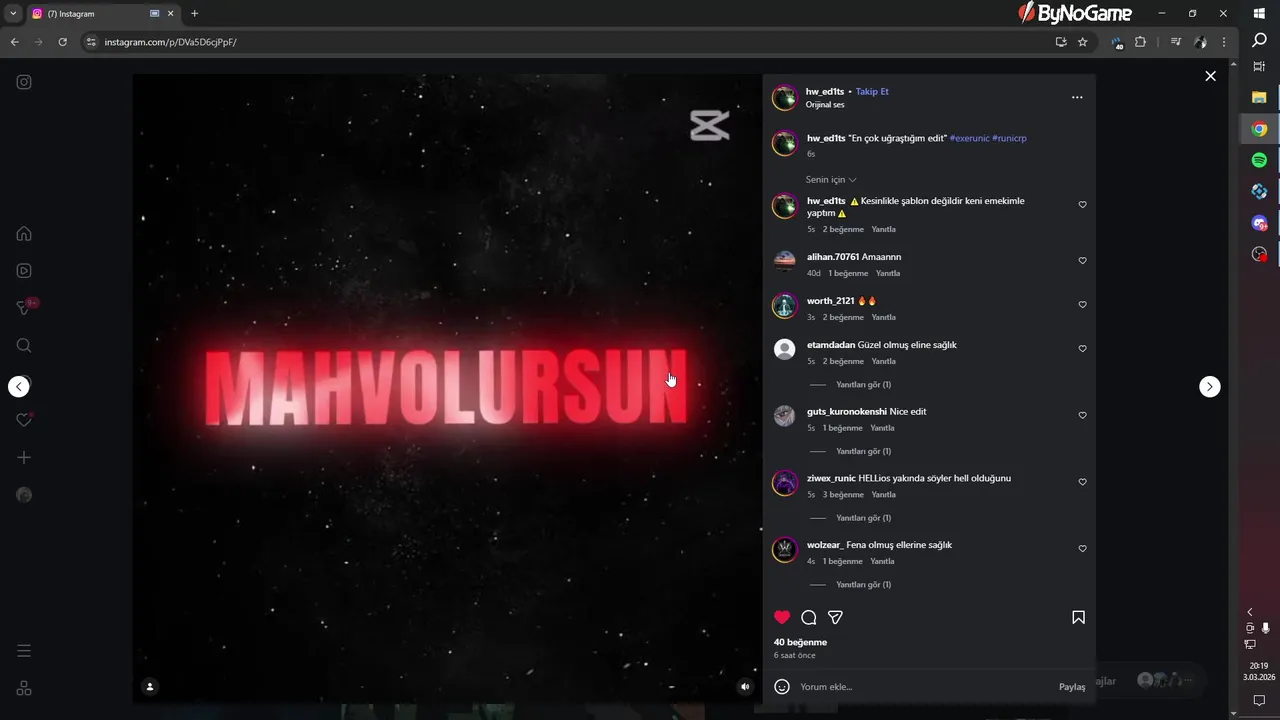The width and height of the screenshot is (1280, 720).
Task: Open the comment bubble icon under the post
Action: click(x=809, y=618)
